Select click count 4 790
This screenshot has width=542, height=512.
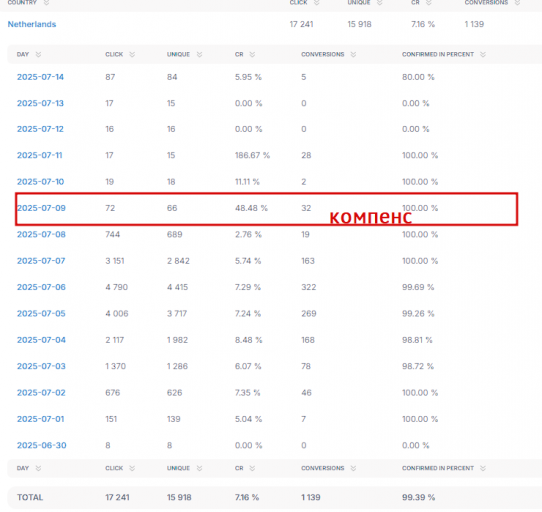pyautogui.click(x=116, y=287)
